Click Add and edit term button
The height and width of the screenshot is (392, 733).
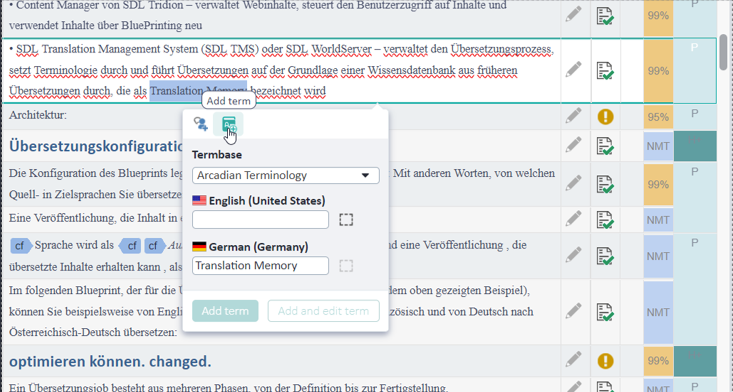(x=323, y=311)
